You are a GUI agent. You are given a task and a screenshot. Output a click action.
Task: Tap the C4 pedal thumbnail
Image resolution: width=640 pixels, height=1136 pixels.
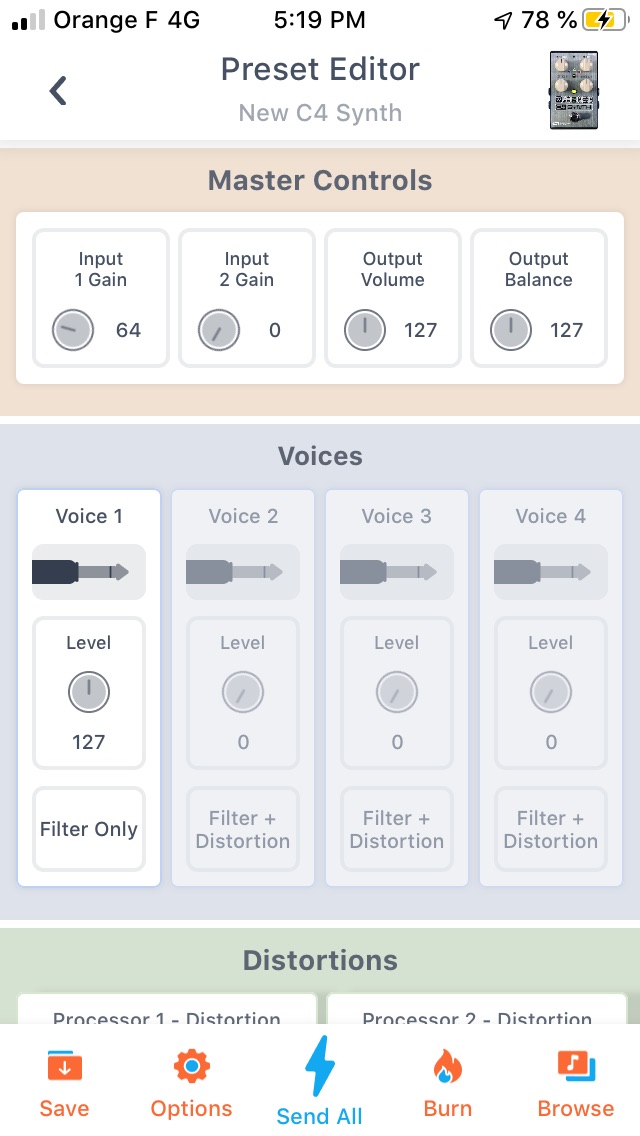click(573, 91)
